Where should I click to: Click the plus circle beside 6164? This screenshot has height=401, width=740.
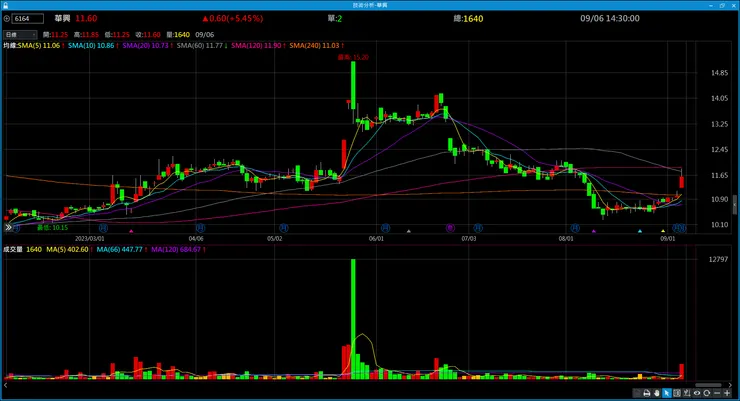7,18
